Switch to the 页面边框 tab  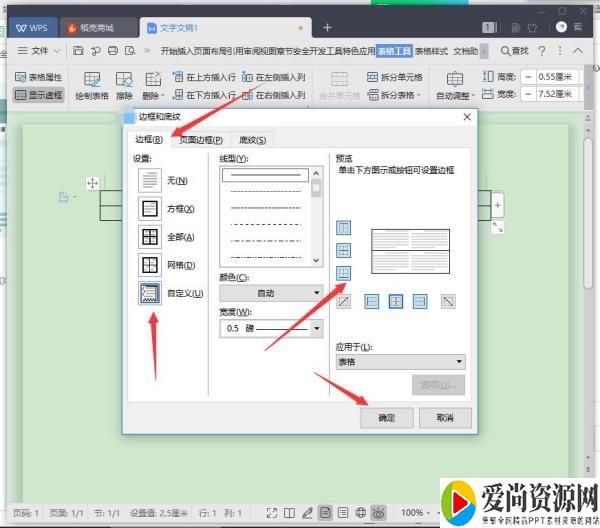coord(201,140)
